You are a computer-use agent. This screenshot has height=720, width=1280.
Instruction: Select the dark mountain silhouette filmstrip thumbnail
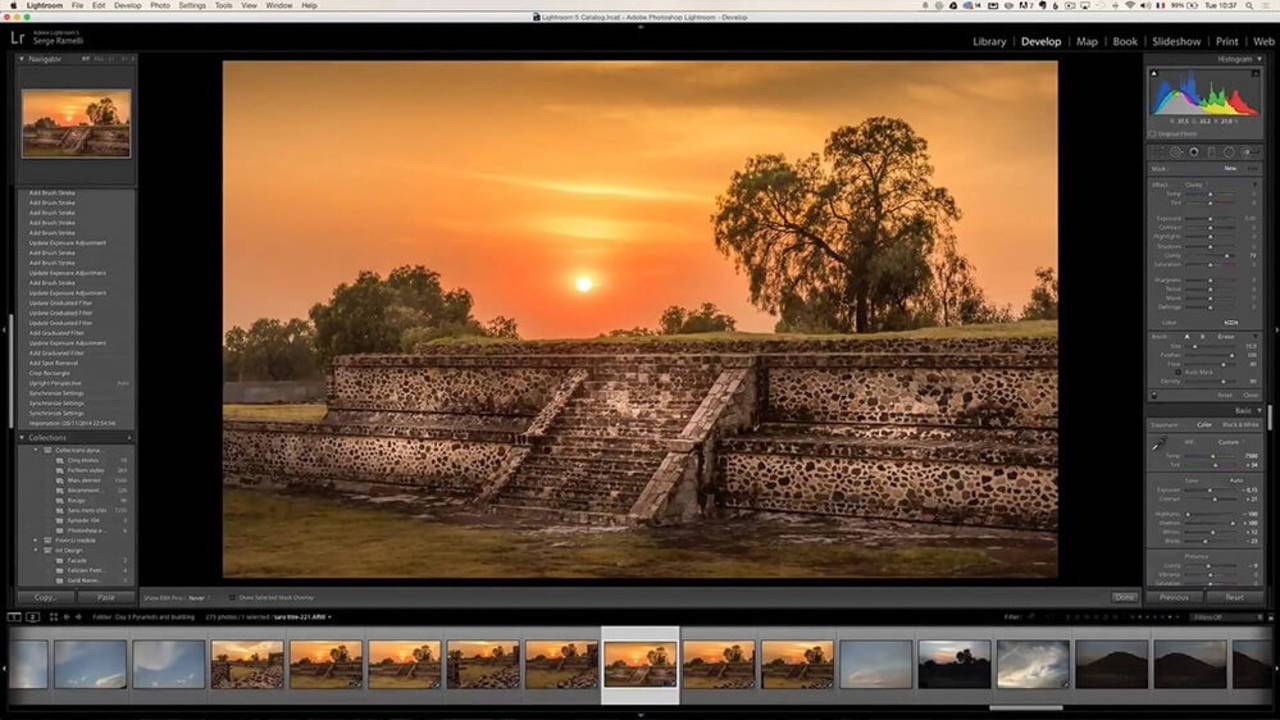pos(1111,664)
